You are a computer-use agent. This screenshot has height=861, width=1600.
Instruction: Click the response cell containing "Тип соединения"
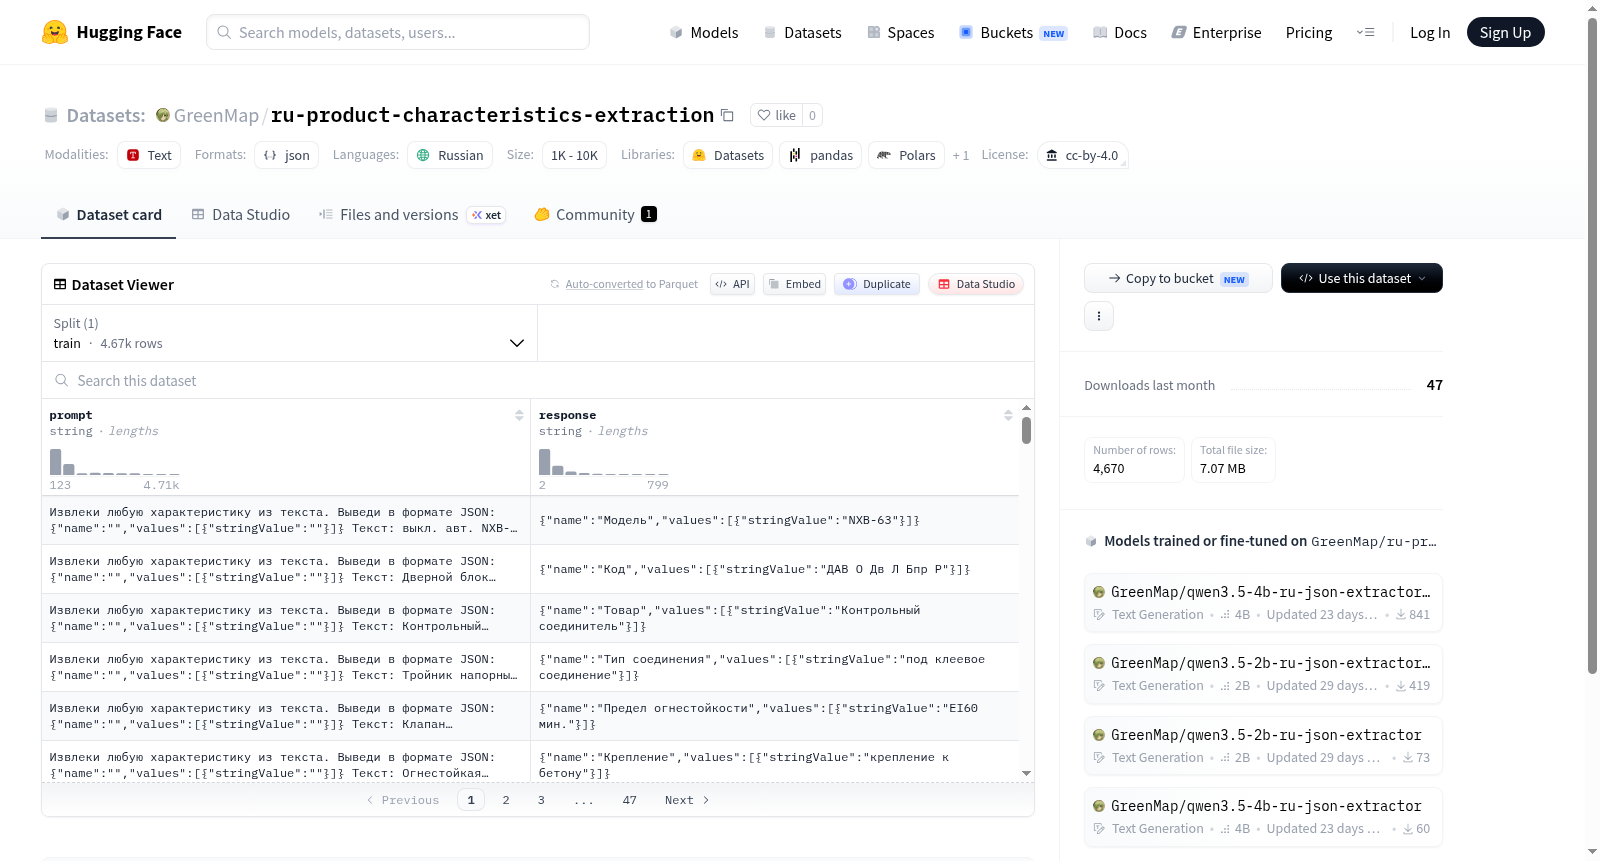click(775, 667)
